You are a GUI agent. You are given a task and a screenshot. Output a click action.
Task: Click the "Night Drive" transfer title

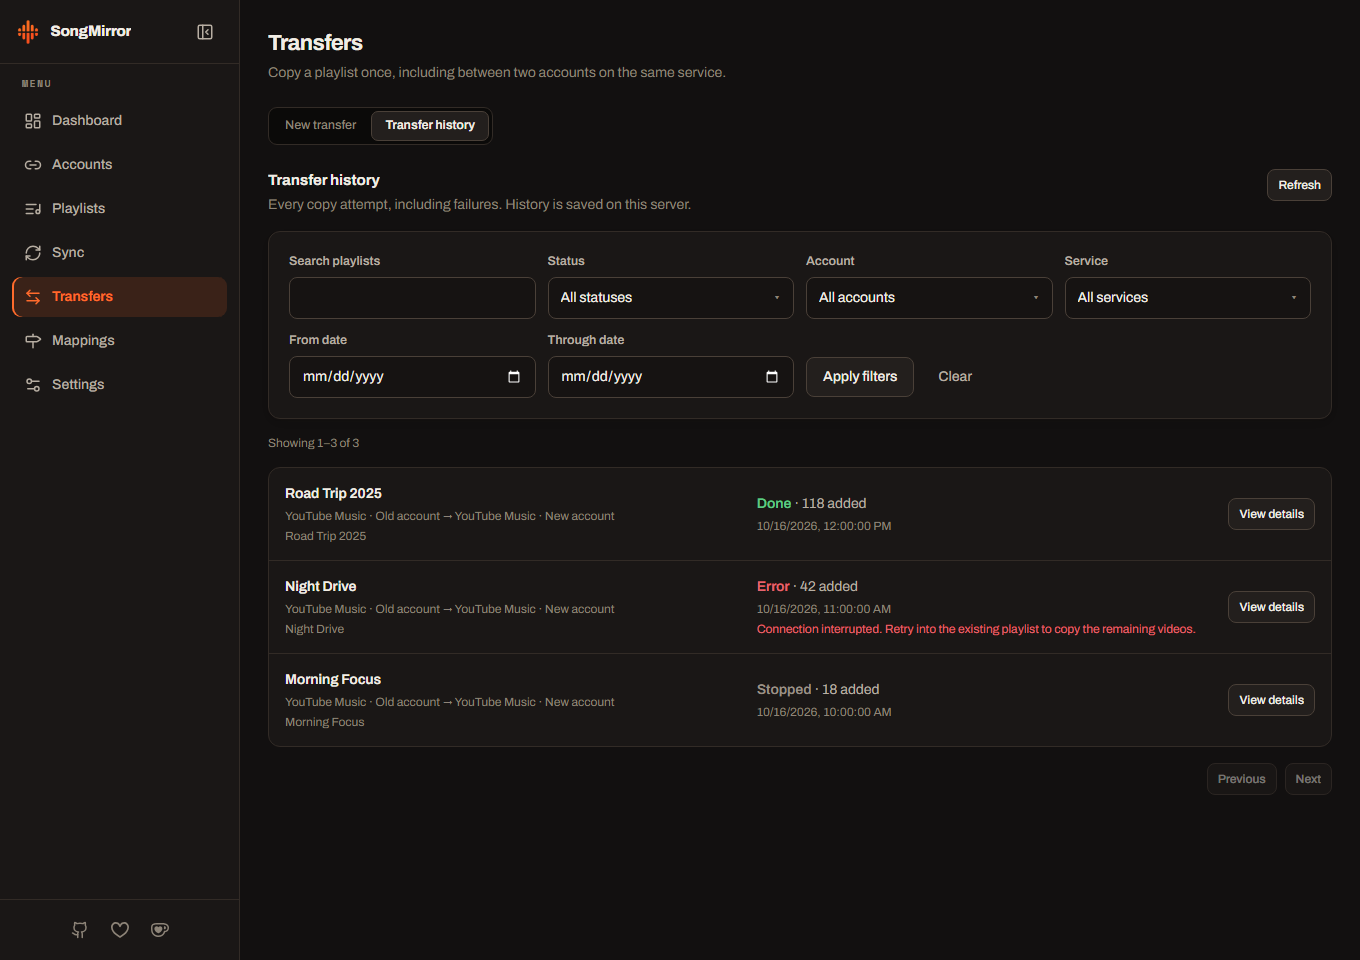[320, 587]
